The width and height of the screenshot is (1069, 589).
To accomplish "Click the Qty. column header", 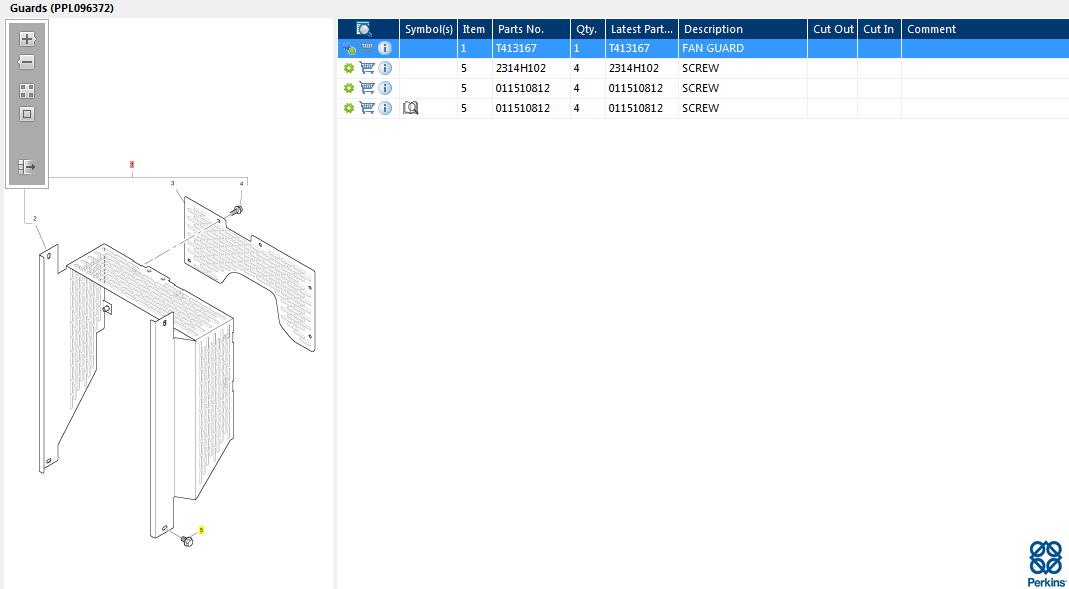I will 586,29.
